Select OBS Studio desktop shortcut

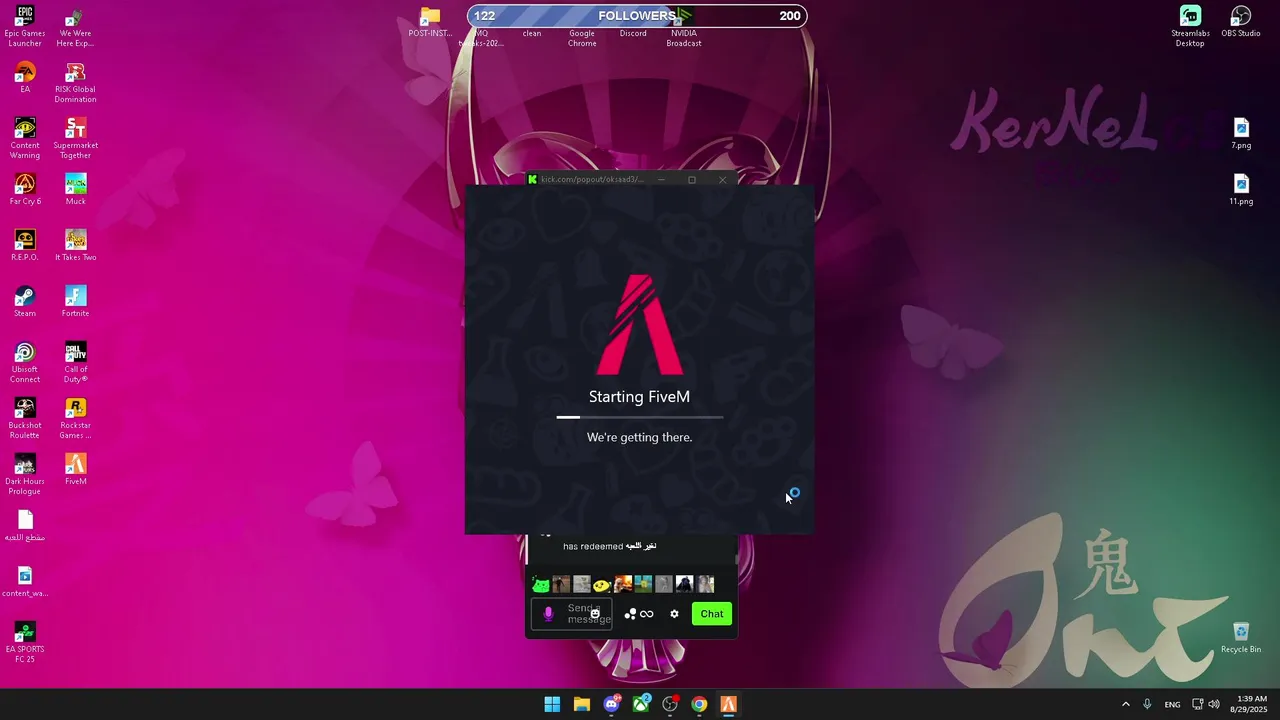[x=1241, y=22]
